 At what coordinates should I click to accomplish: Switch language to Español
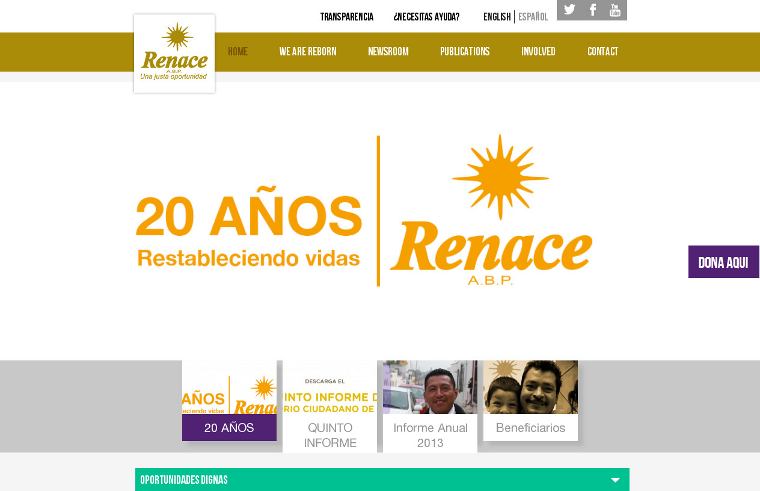pos(533,17)
